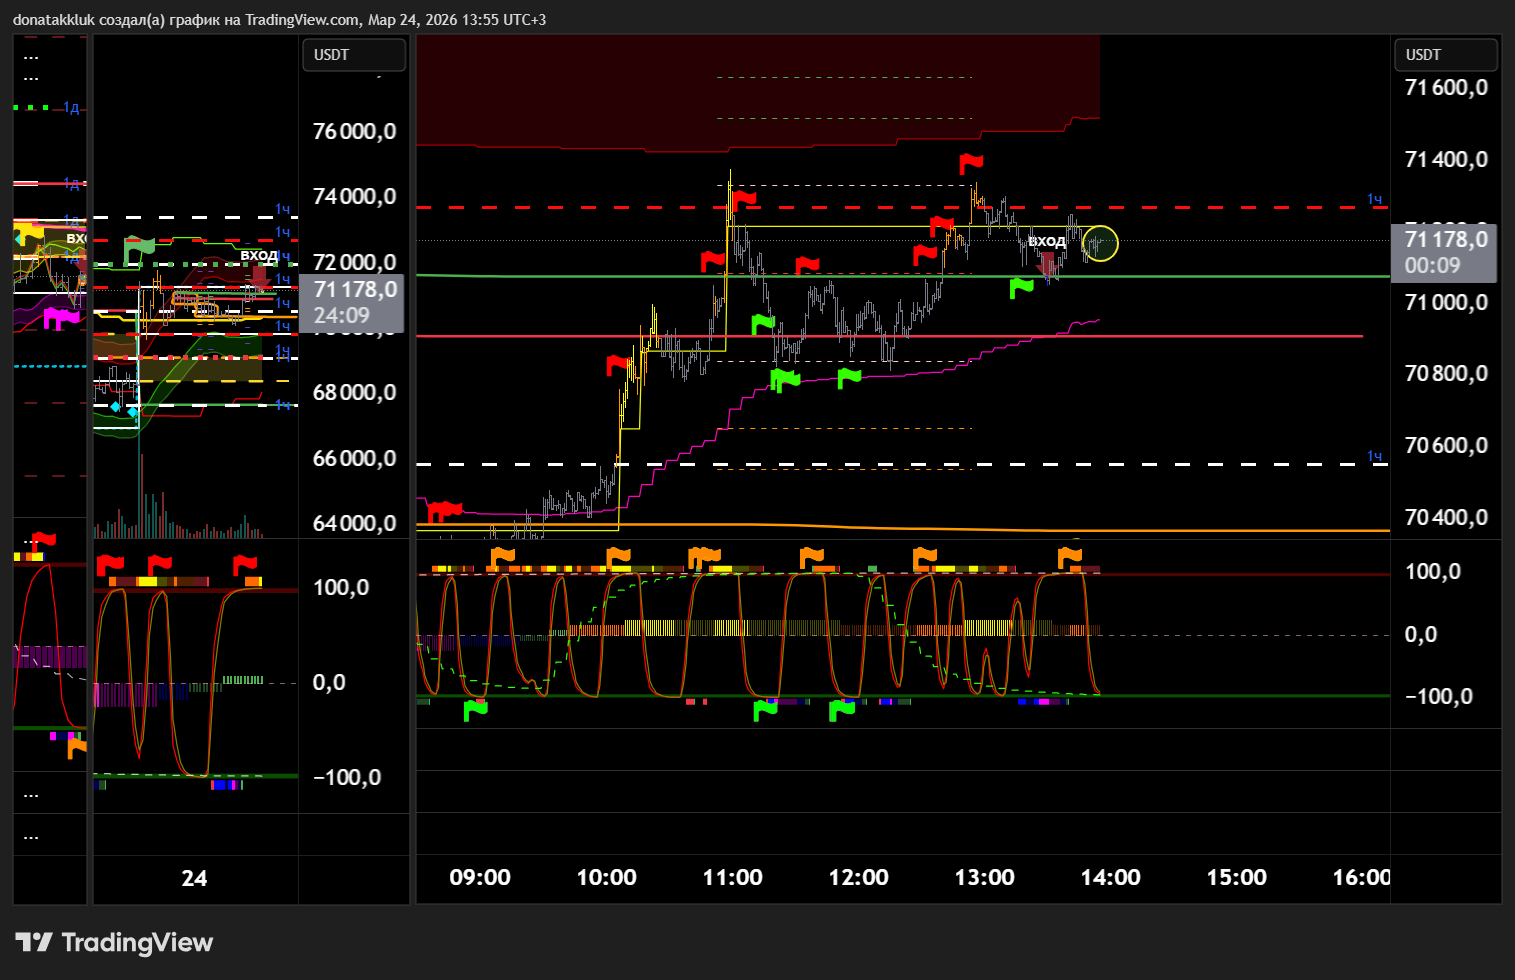The height and width of the screenshot is (980, 1515).
Task: Click the 71 178,0 price label with 00:09
Action: click(x=1444, y=252)
